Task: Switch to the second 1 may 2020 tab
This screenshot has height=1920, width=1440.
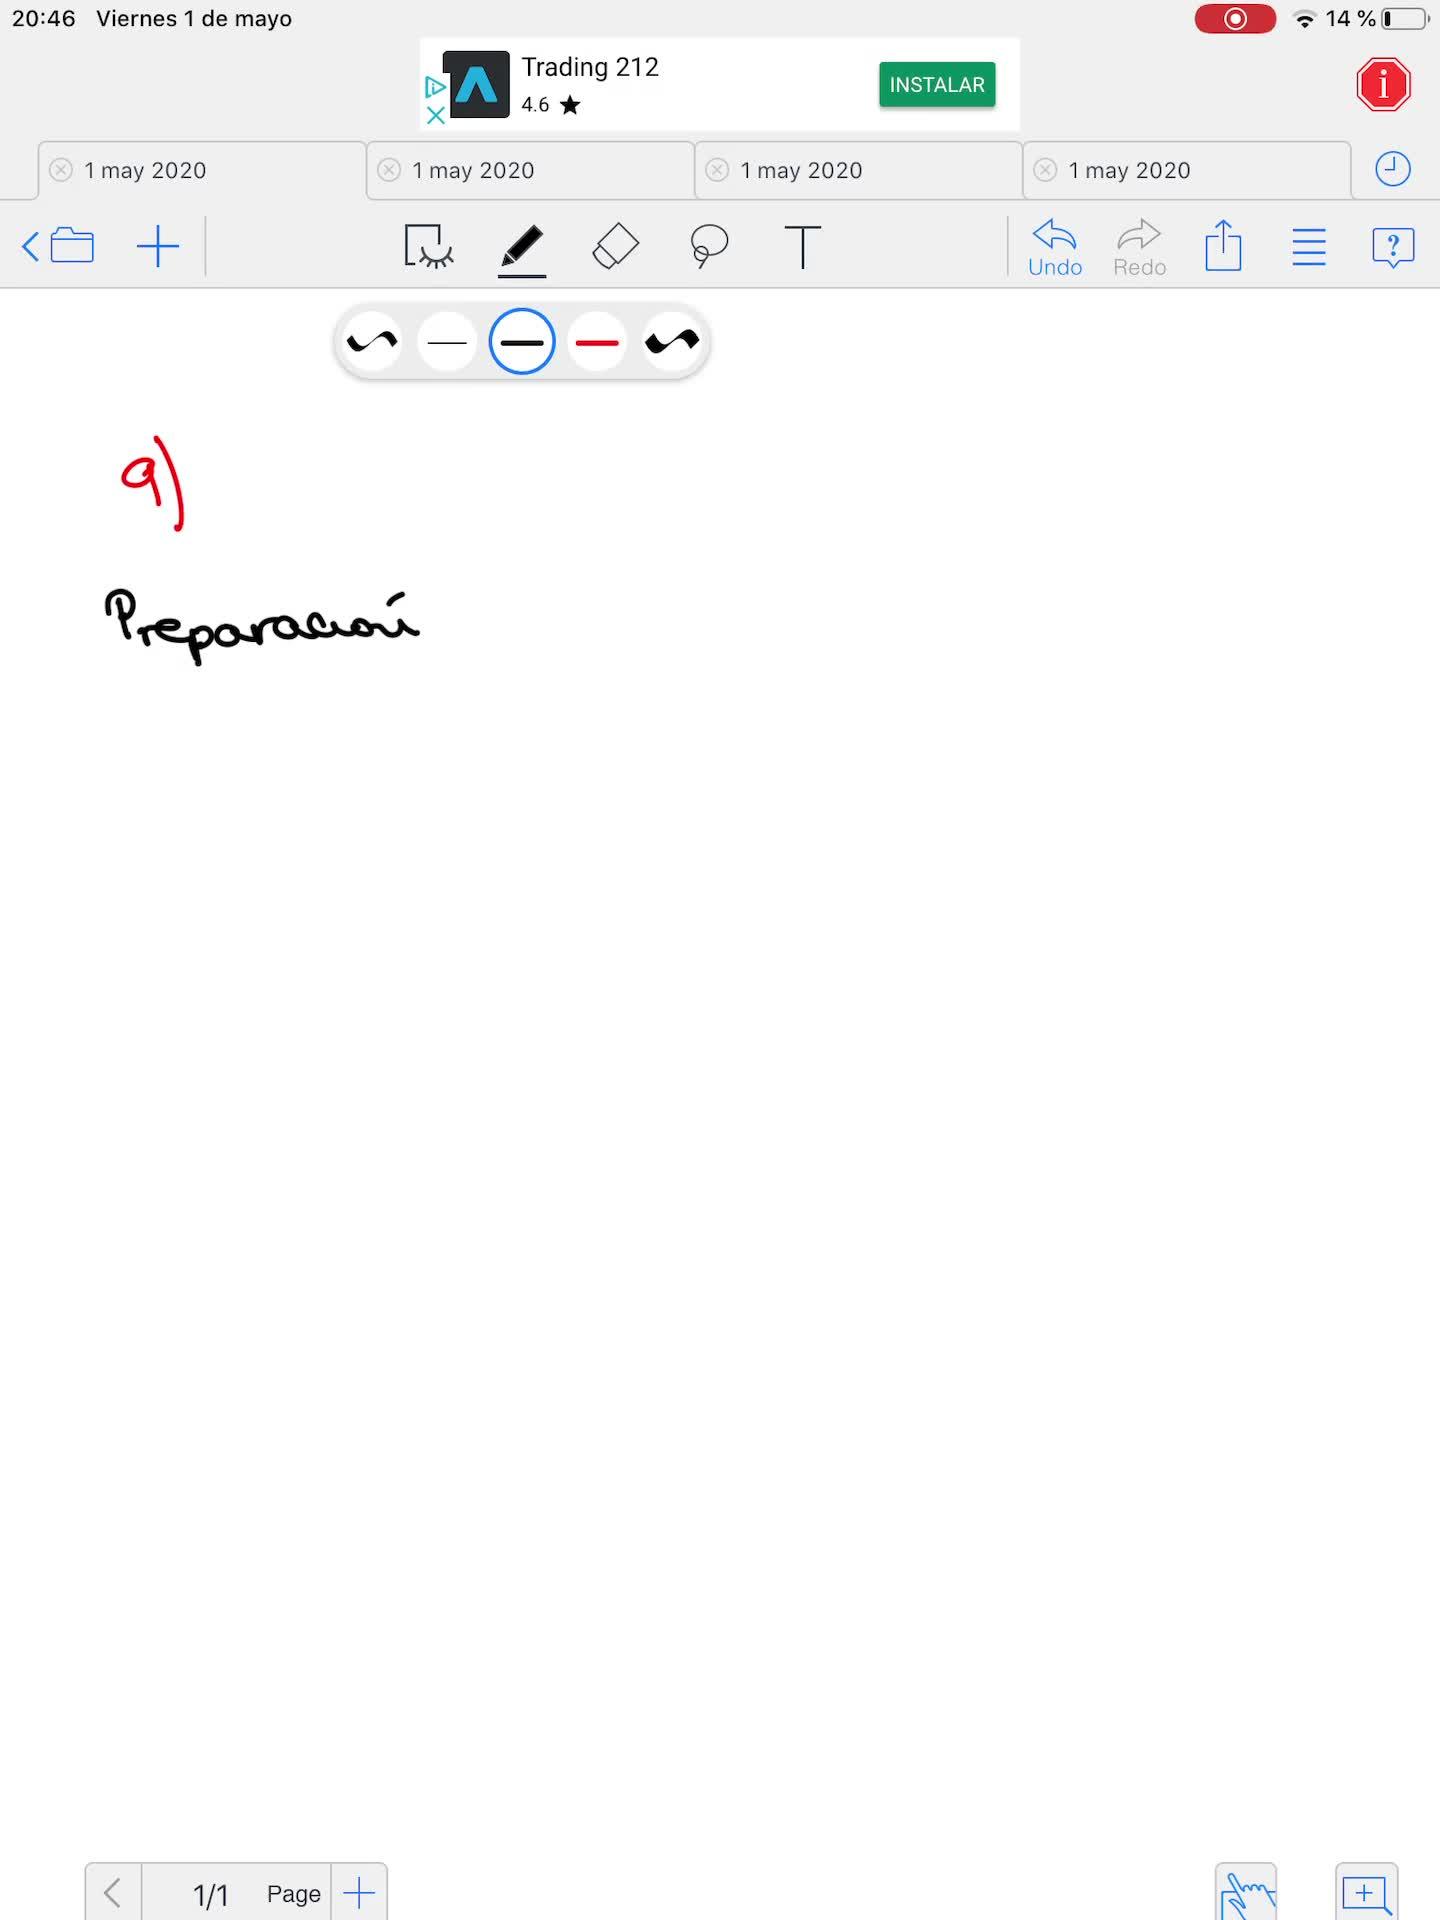Action: click(x=530, y=170)
